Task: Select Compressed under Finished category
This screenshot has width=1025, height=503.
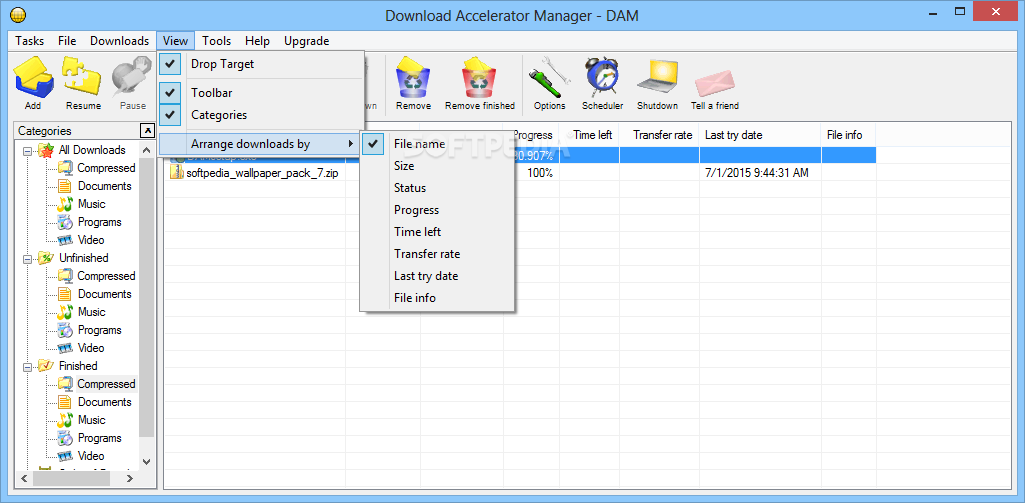Action: (x=106, y=385)
